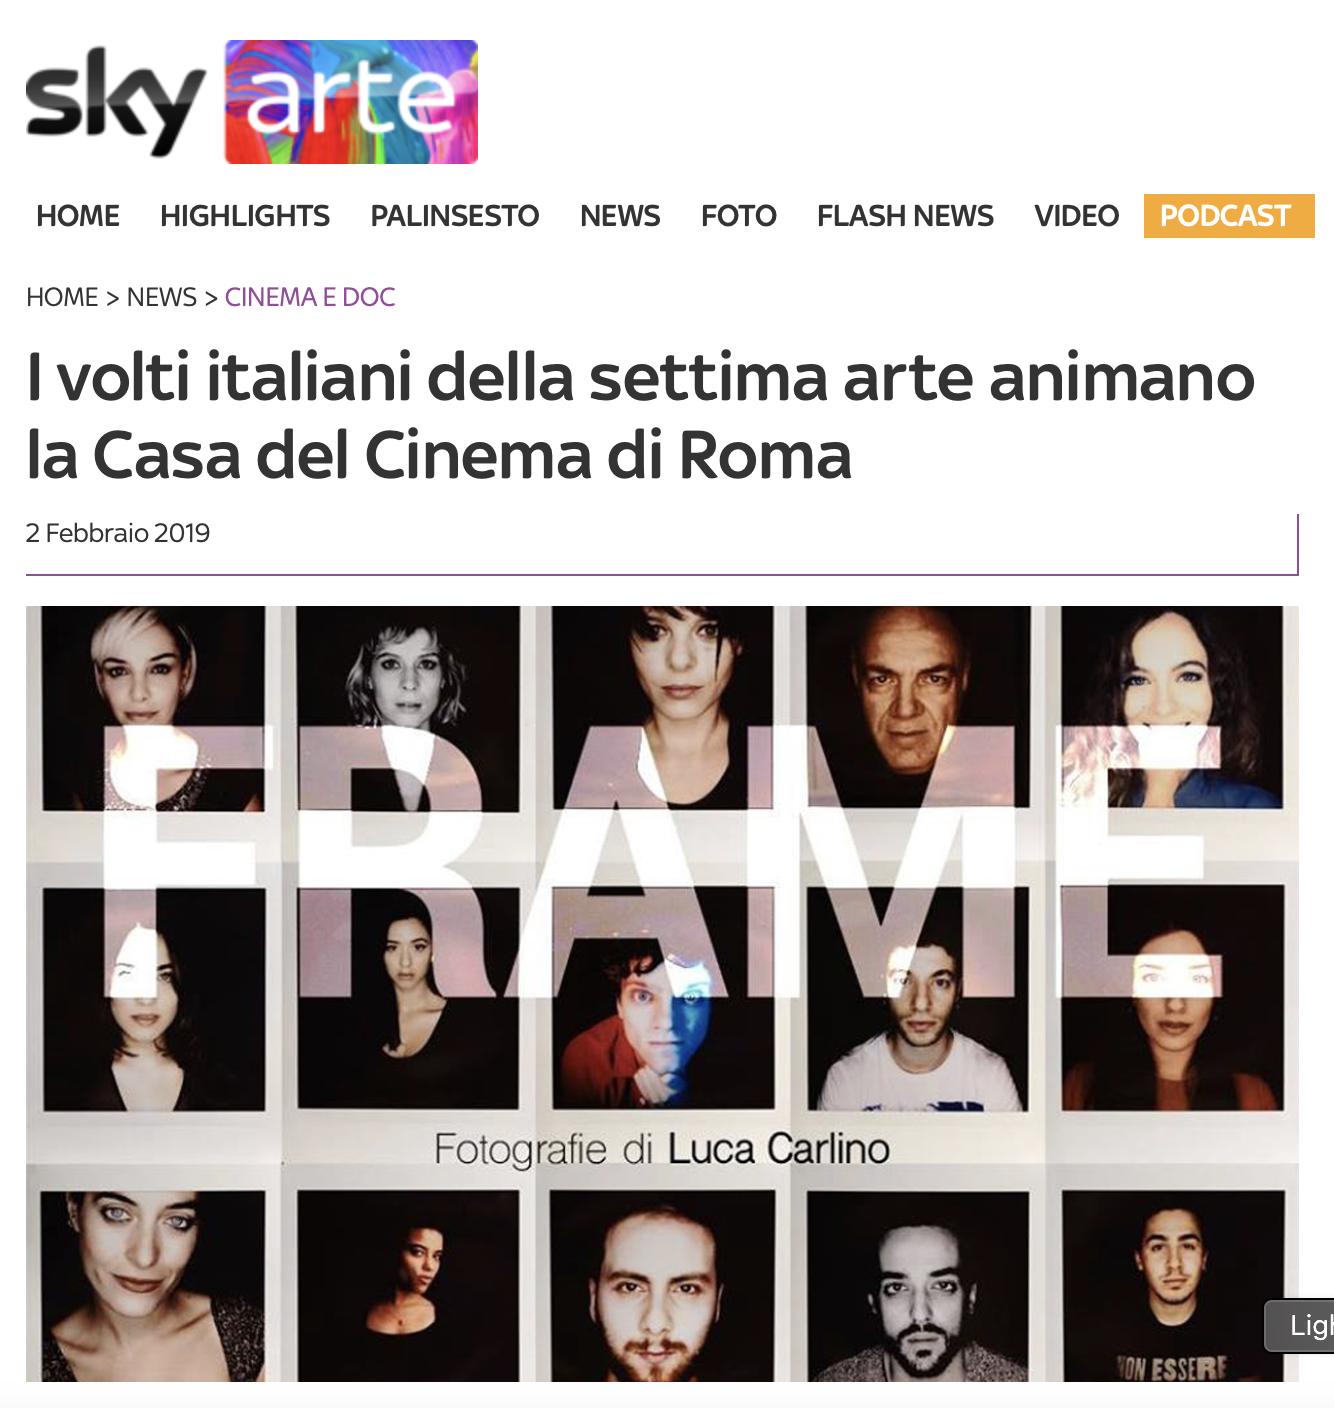Image resolution: width=1334 pixels, height=1408 pixels.
Task: Click the colorful Arte logo
Action: 351,102
